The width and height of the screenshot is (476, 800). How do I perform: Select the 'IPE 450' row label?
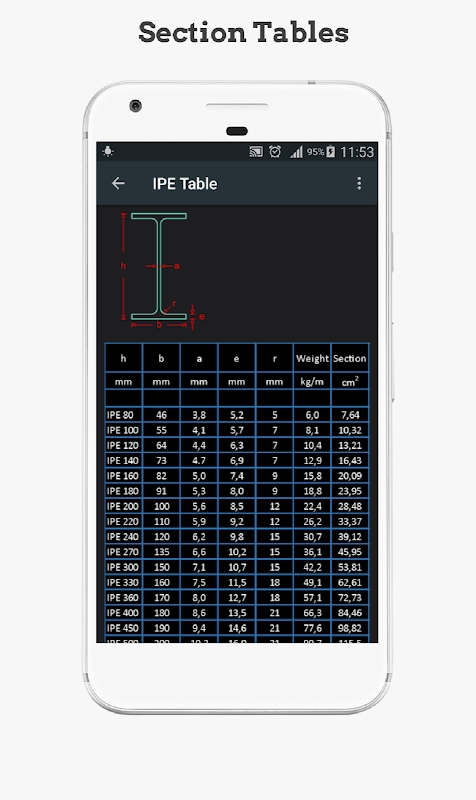click(122, 628)
